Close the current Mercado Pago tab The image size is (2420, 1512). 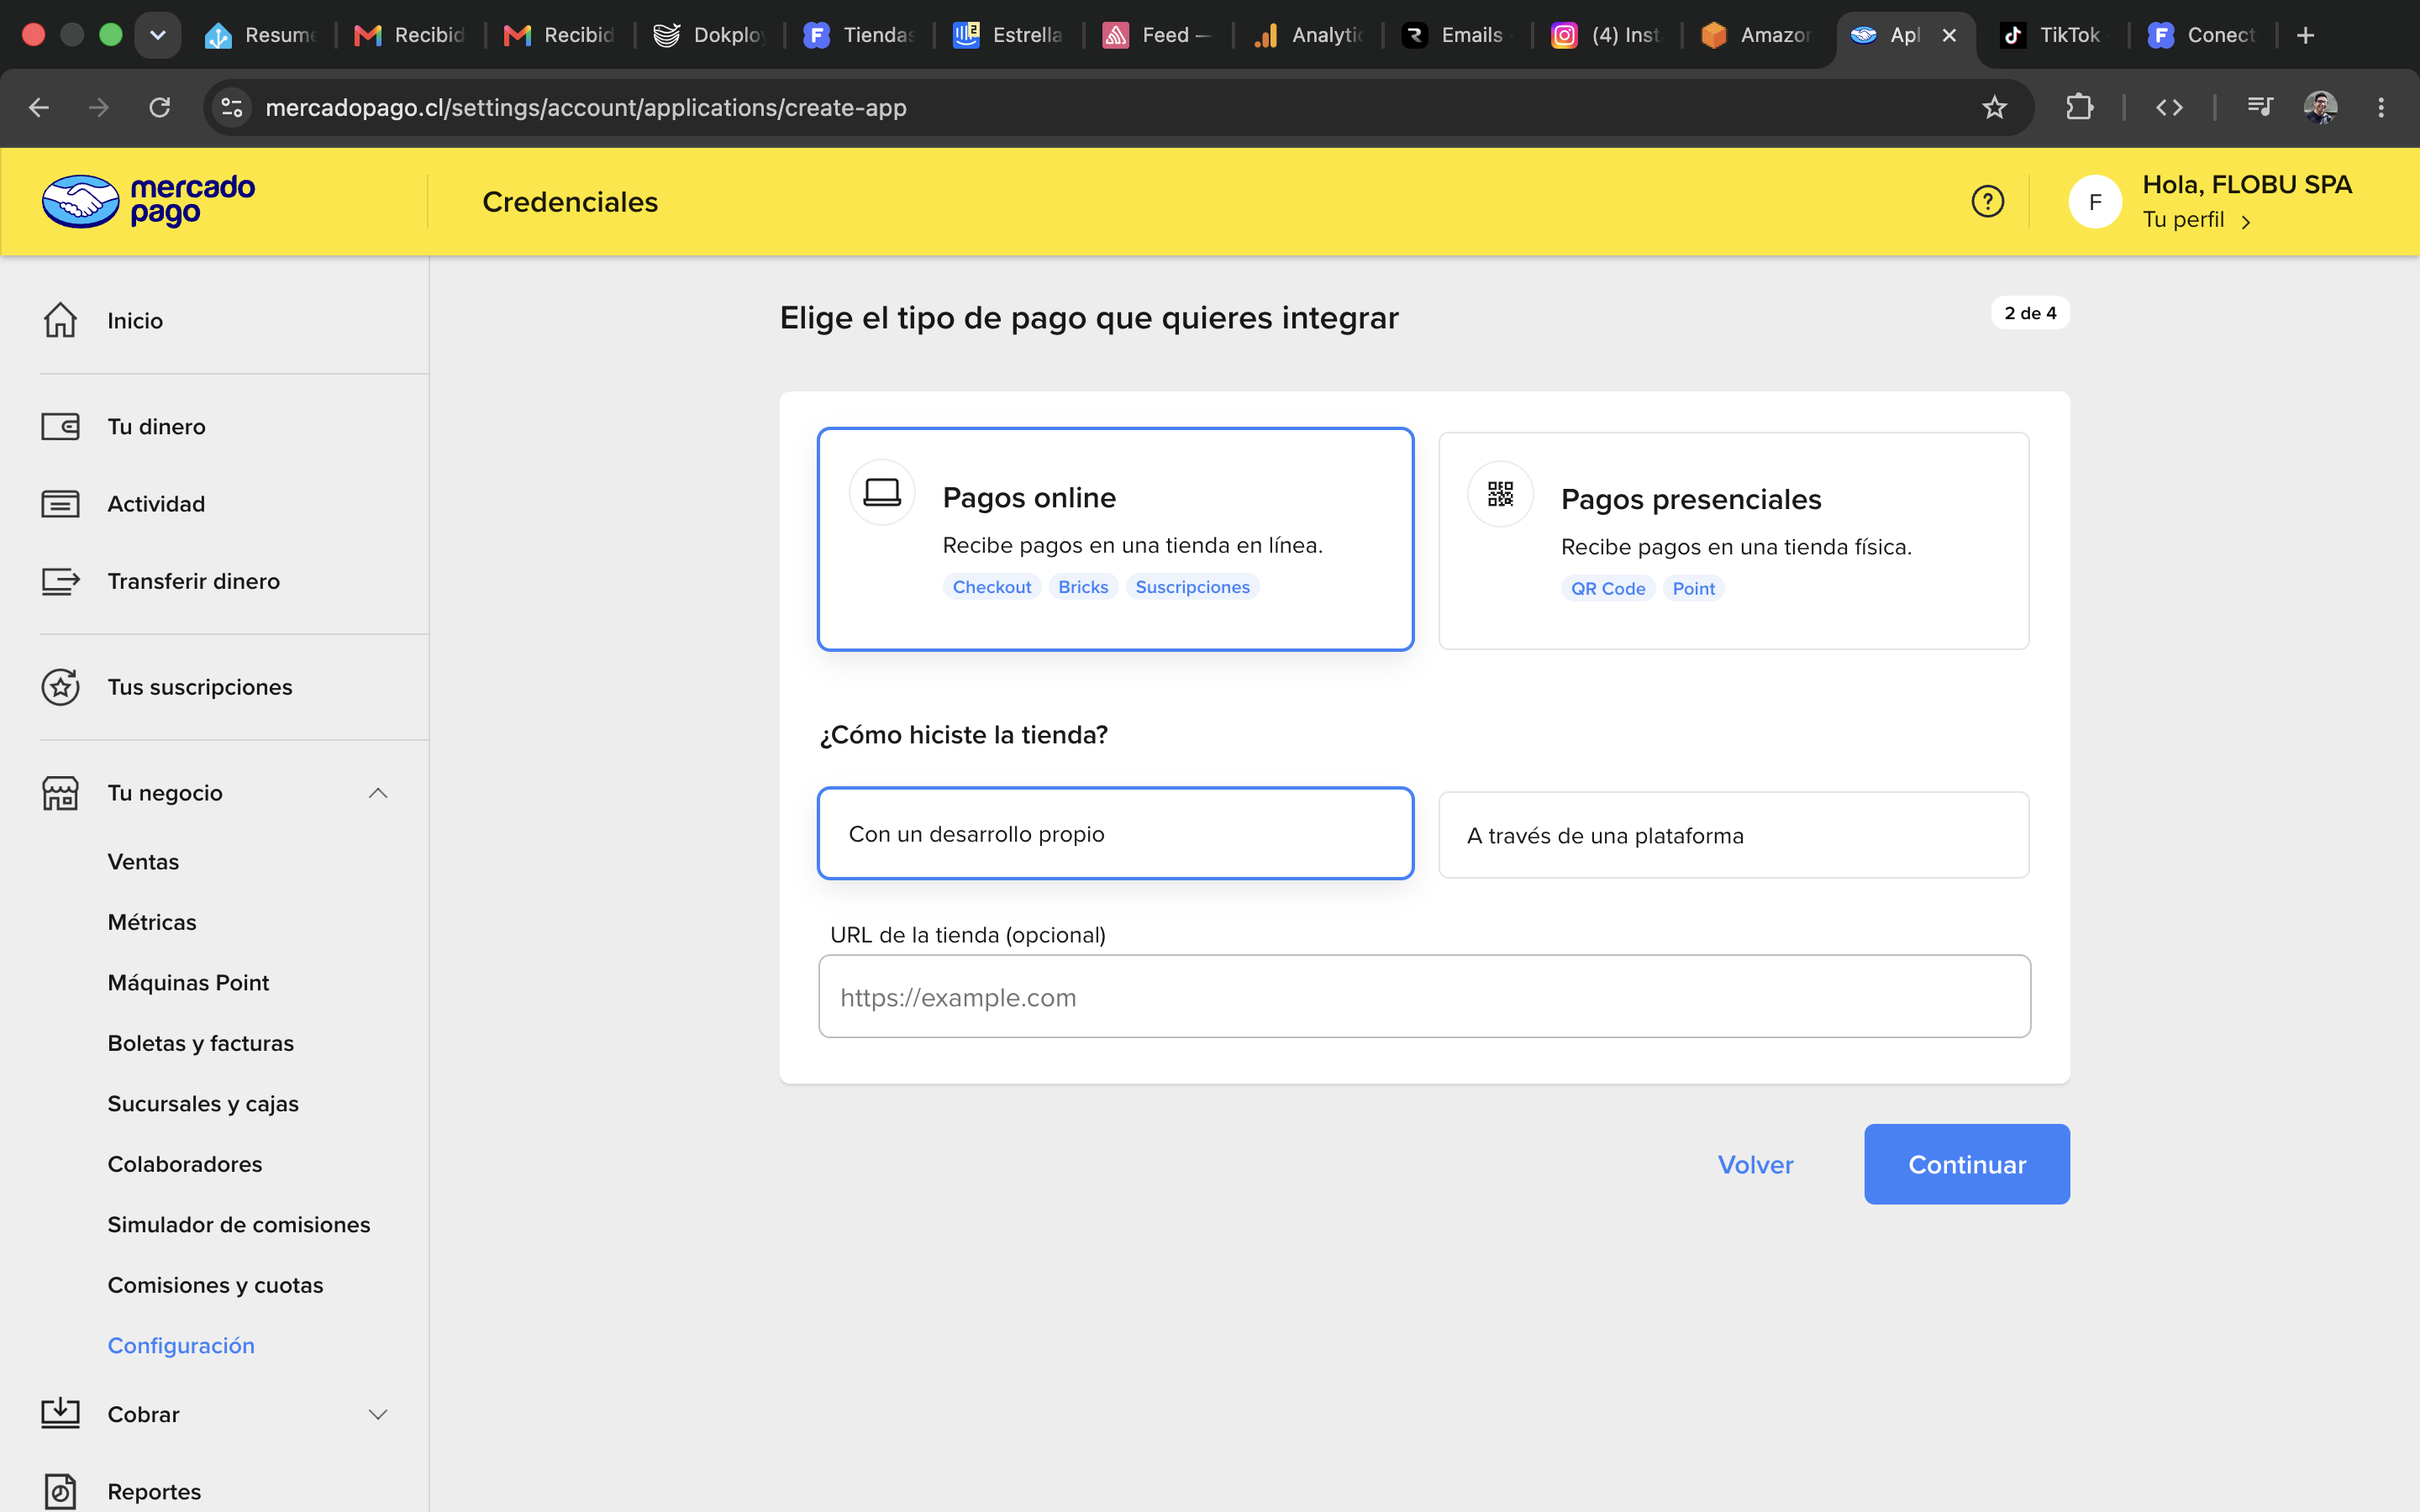click(x=1949, y=35)
